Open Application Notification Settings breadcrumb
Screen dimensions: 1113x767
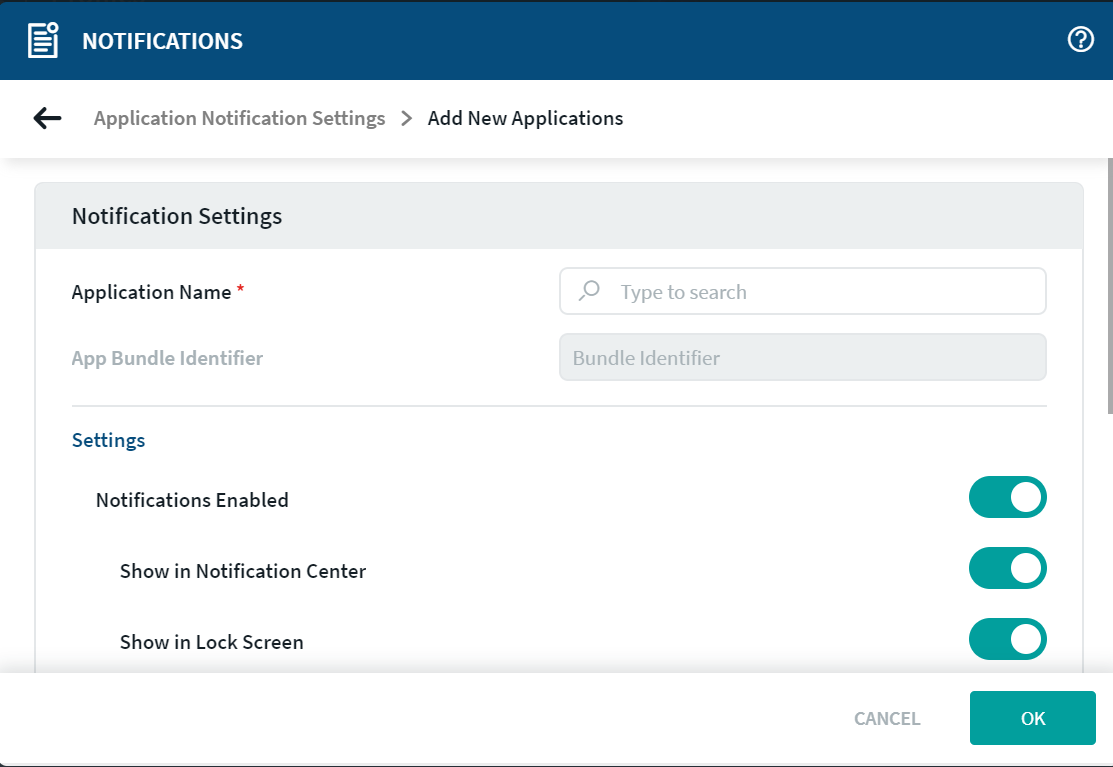[x=239, y=118]
